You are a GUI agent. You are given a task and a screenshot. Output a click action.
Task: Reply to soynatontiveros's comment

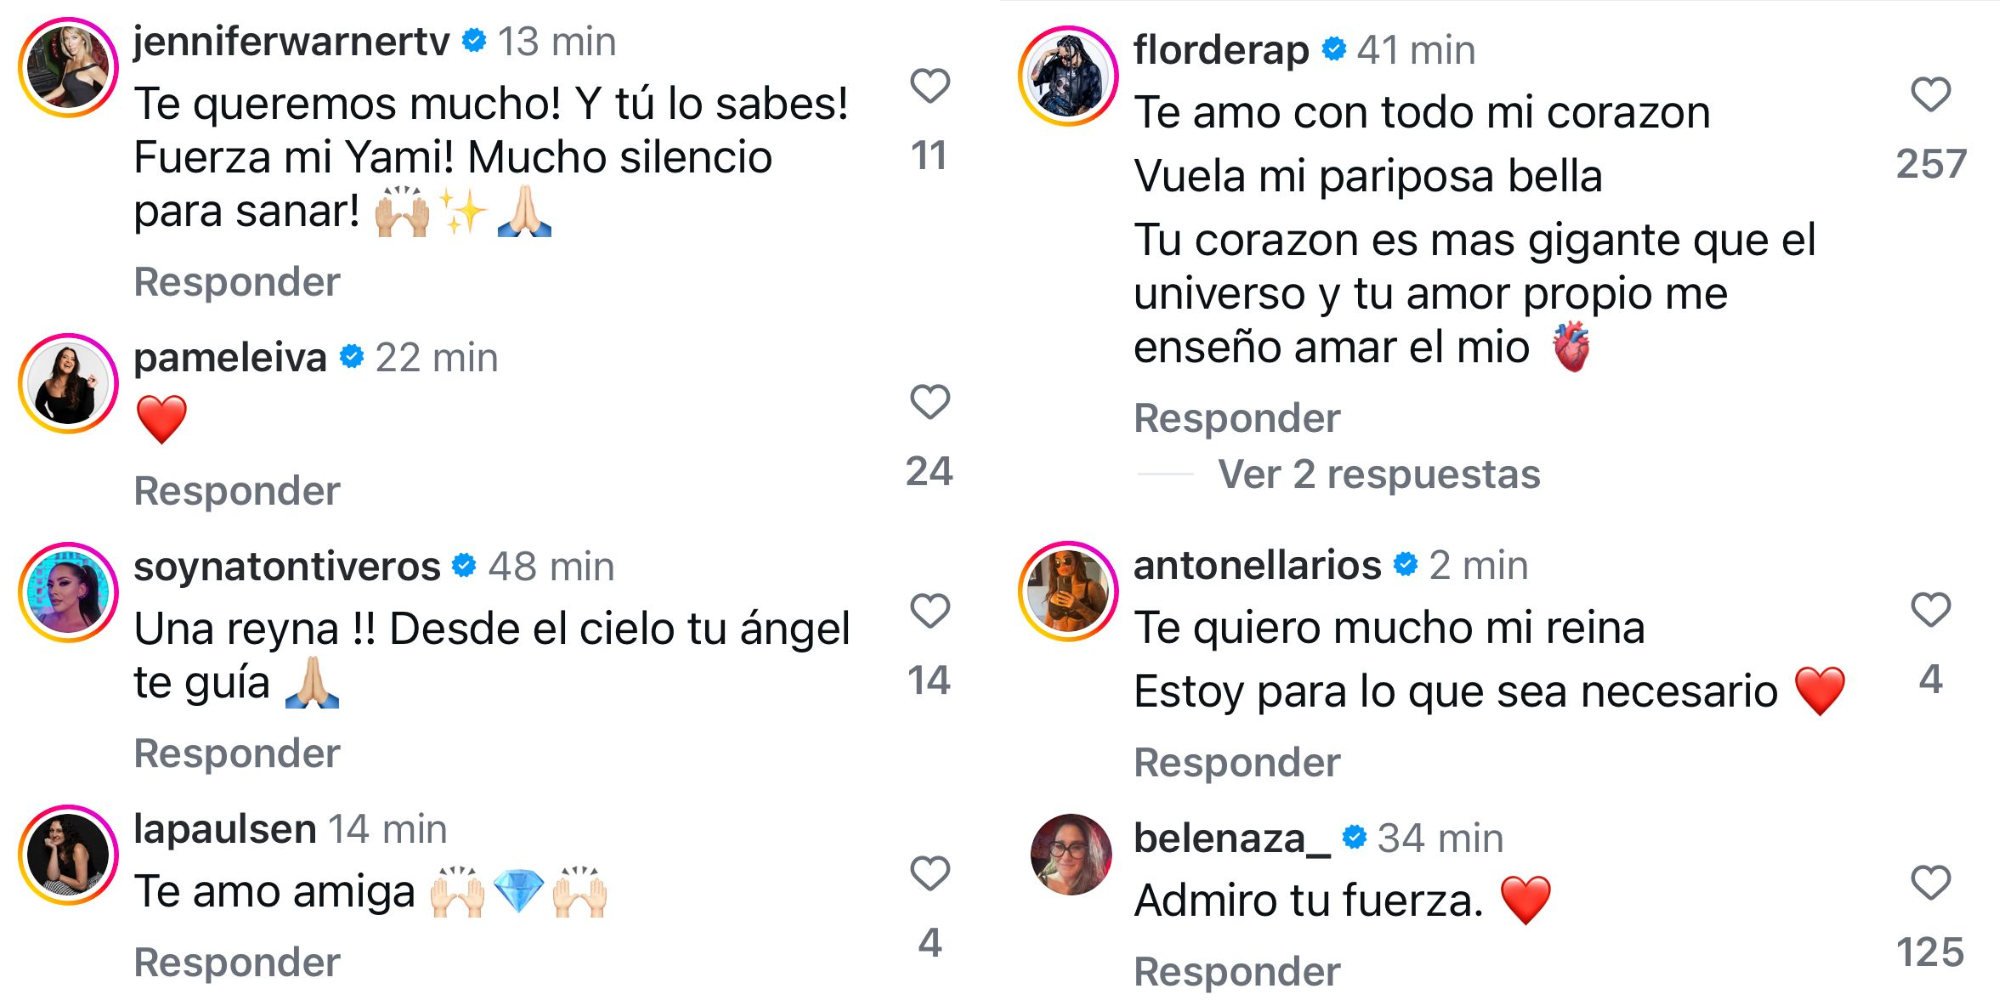click(237, 753)
